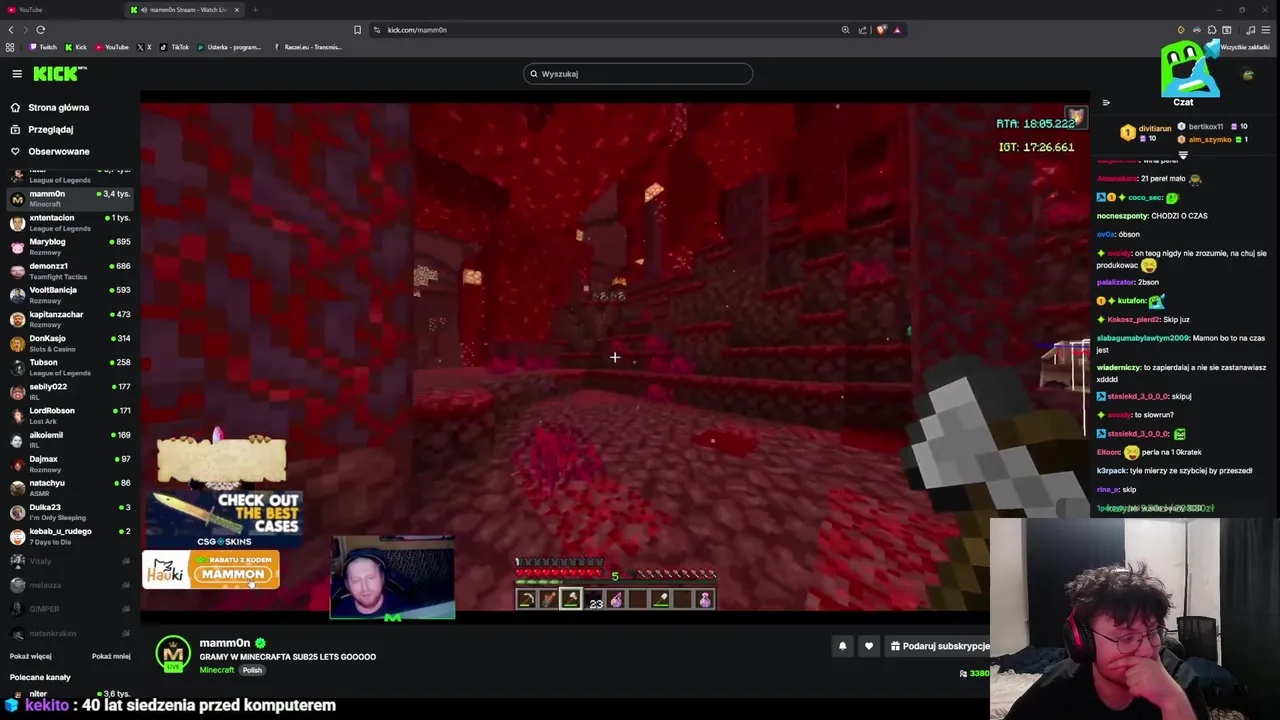Go to Kick home via the logo
The width and height of the screenshot is (1280, 720).
(x=60, y=74)
